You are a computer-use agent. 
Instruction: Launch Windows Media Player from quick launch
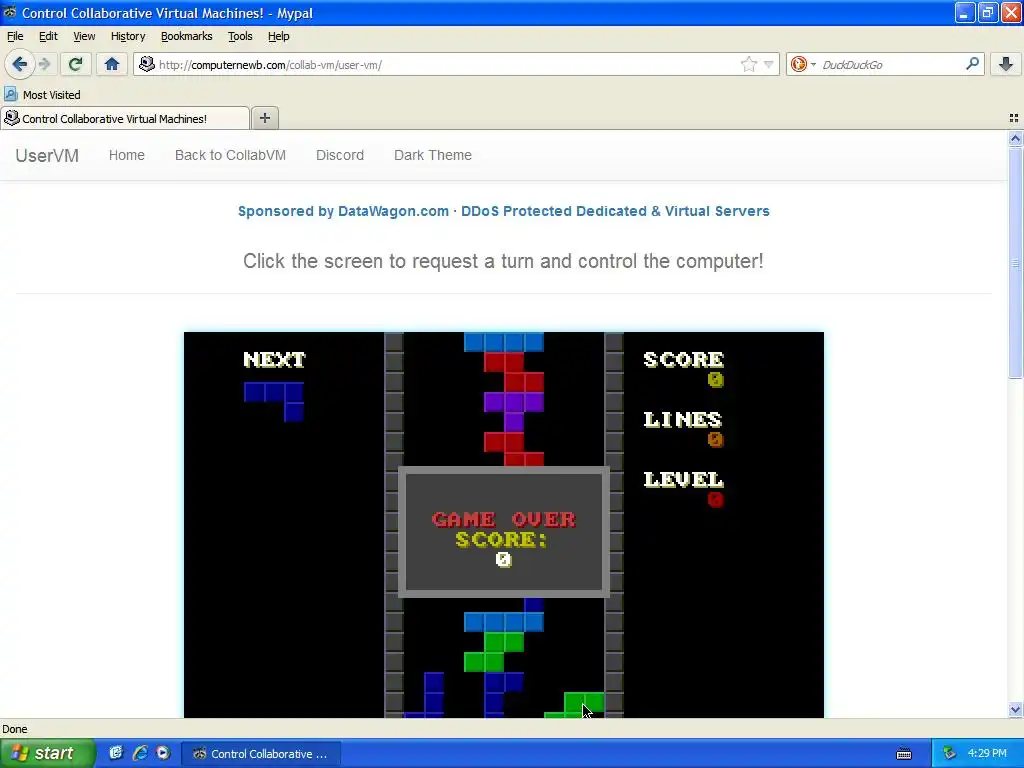(x=163, y=753)
